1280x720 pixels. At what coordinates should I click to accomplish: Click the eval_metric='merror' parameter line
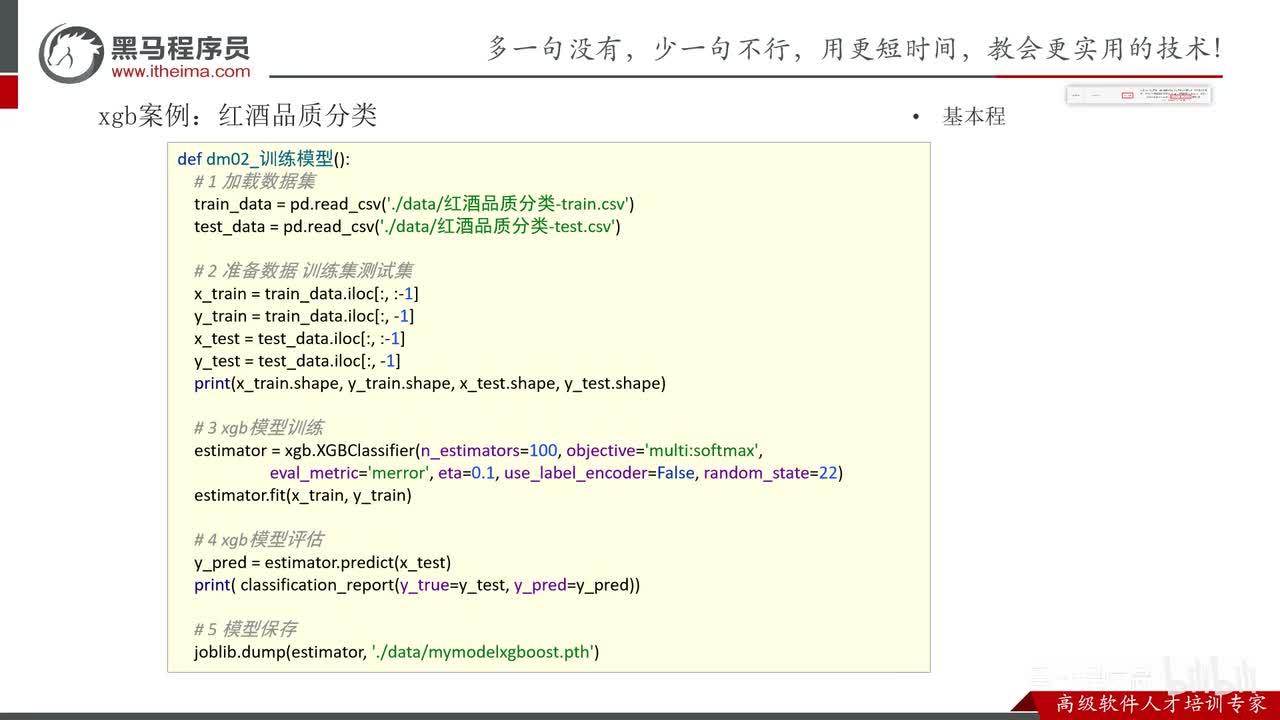click(556, 472)
